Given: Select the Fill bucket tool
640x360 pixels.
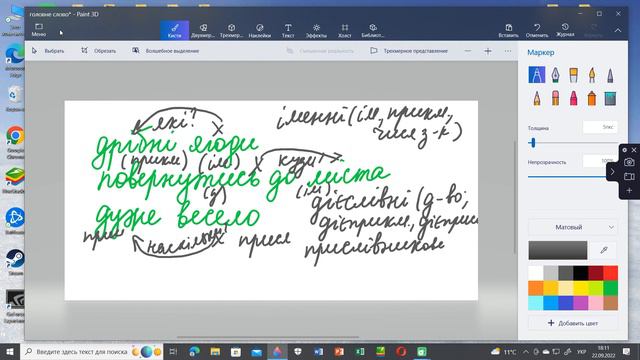Looking at the screenshot, I should (610, 98).
